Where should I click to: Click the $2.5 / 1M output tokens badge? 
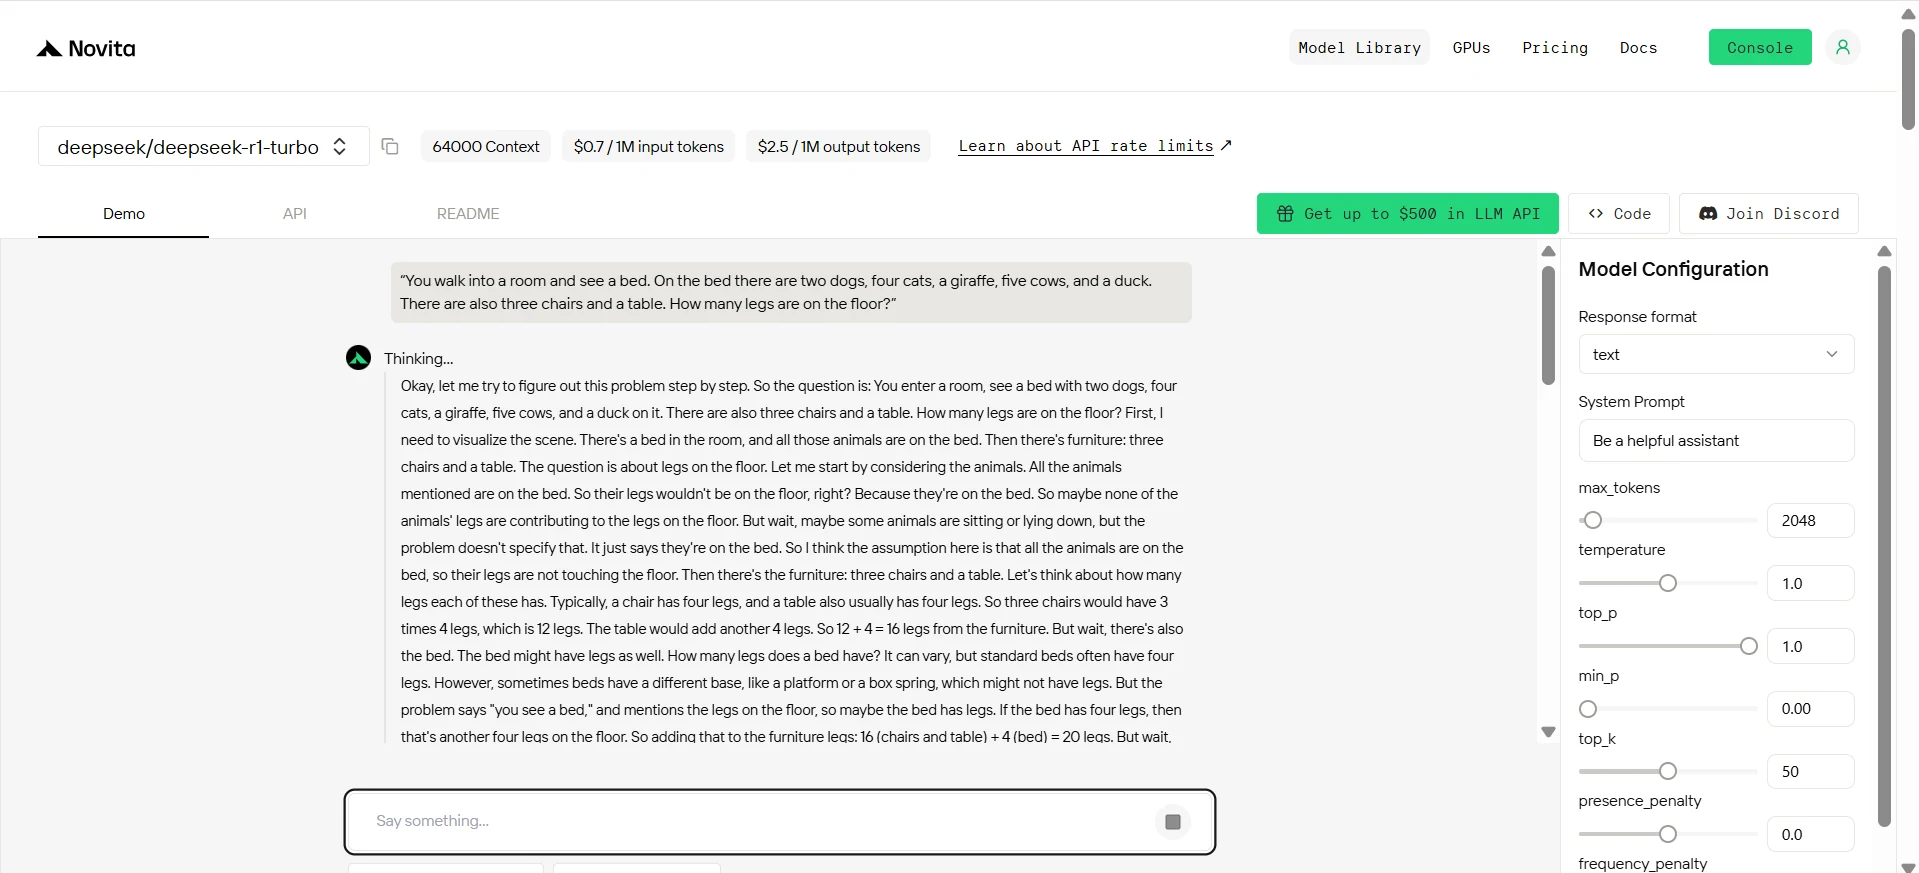pos(839,147)
